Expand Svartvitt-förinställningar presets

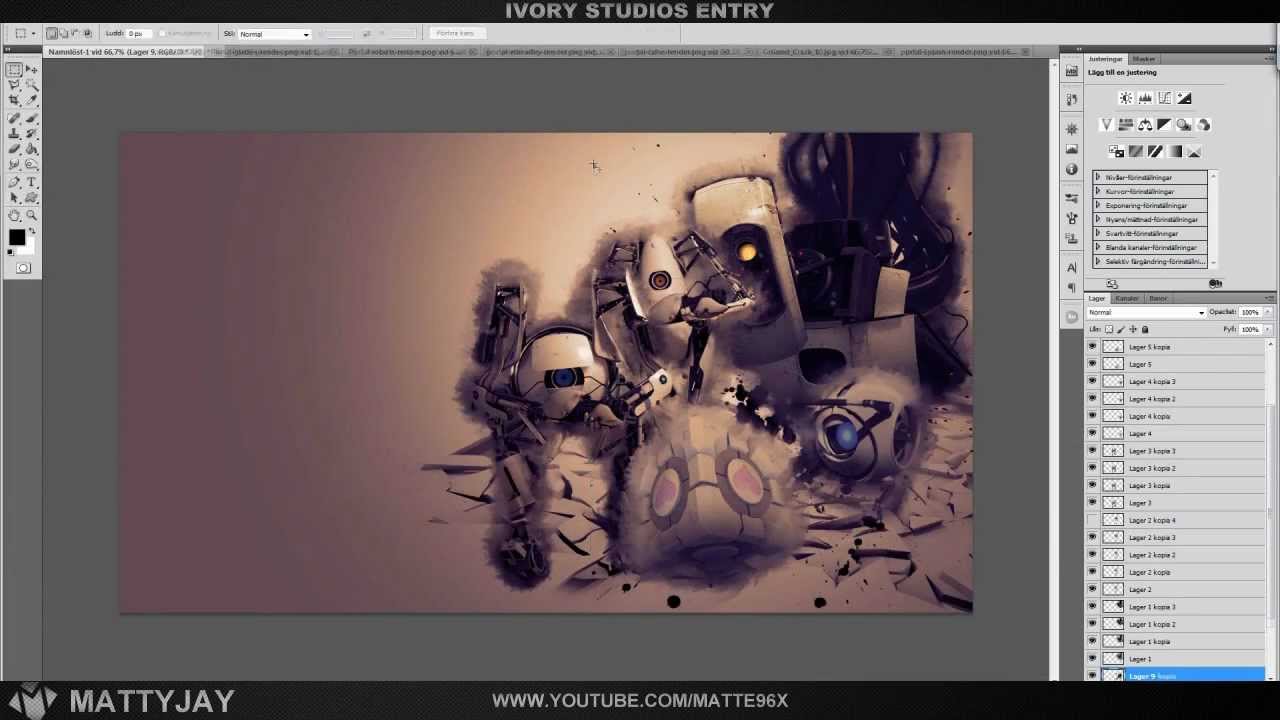(1098, 233)
